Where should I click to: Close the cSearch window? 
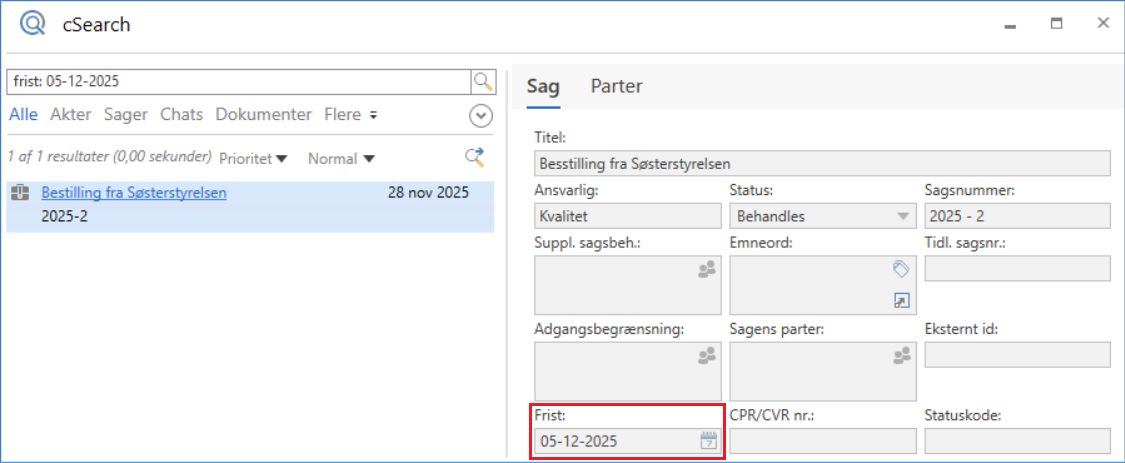[1103, 24]
